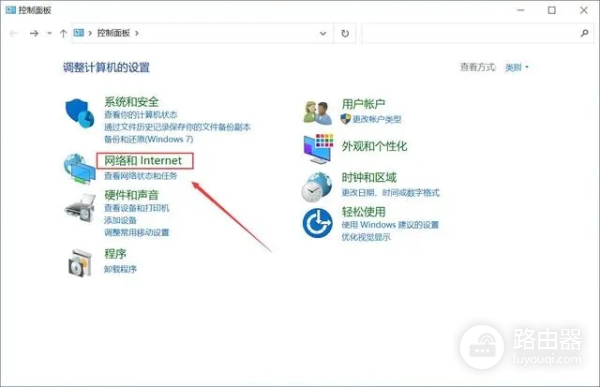Open 更改日期、时间或数字格式 link
Image resolution: width=600 pixels, height=387 pixels.
(x=390, y=193)
